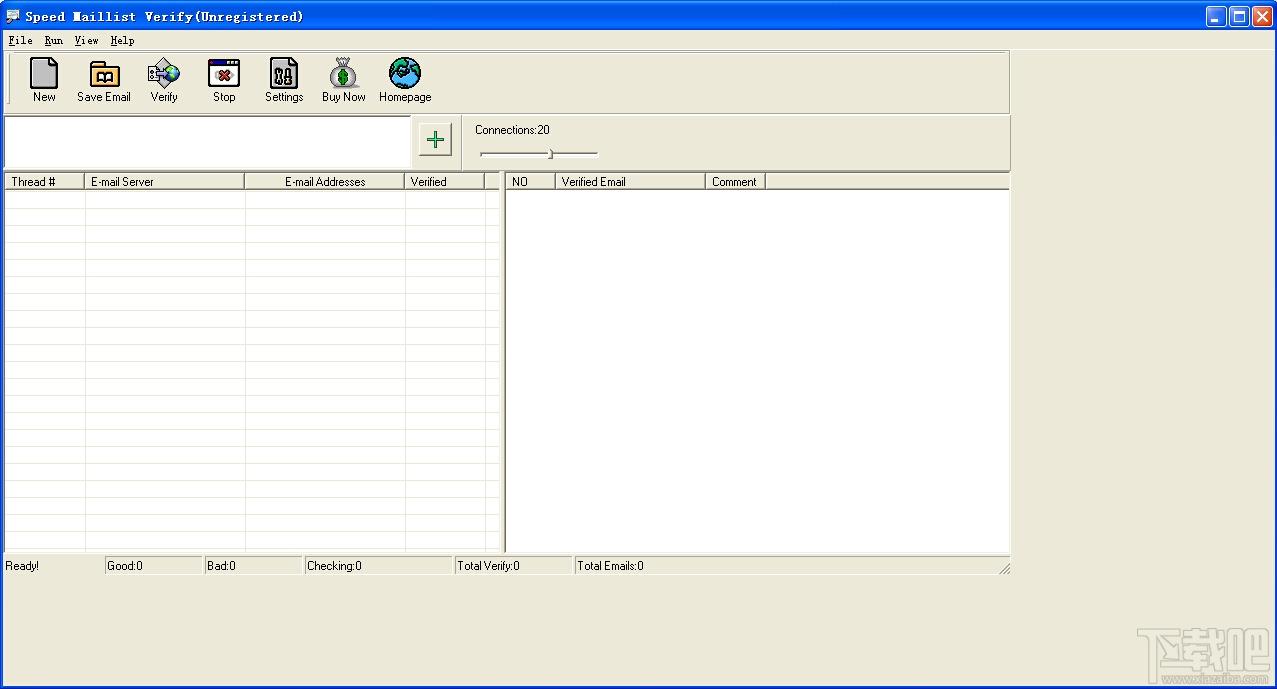
Task: Click the Checking:0 status bar entry
Action: 379,566
